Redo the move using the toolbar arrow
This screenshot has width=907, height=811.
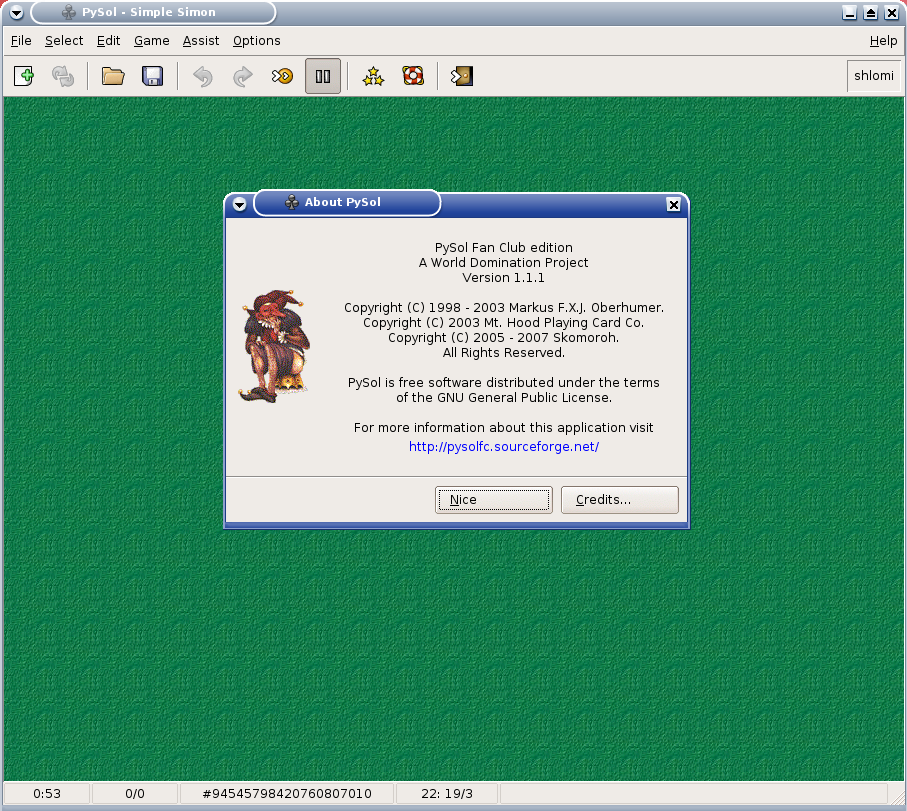click(243, 76)
